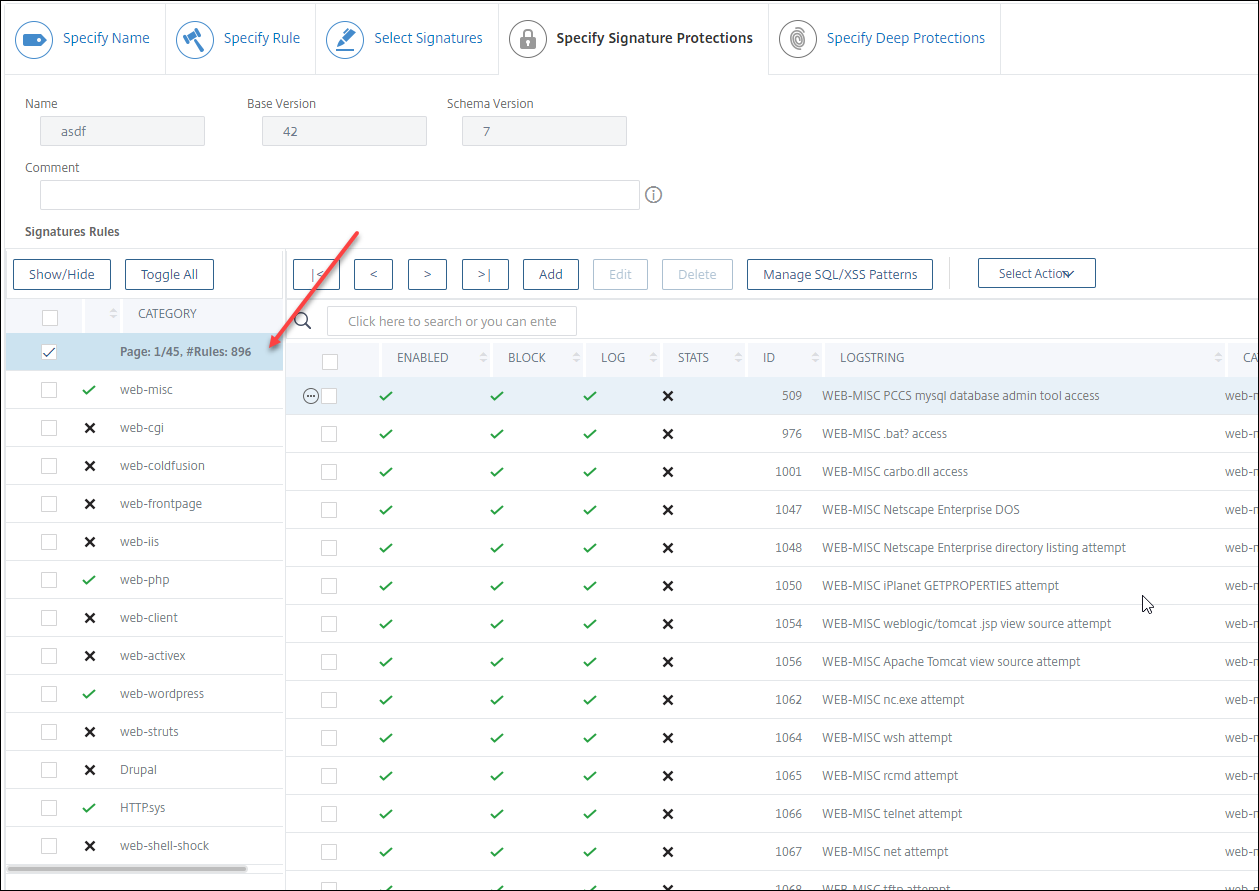Click the Specify Deep Protections fingerprint icon

click(x=797, y=39)
